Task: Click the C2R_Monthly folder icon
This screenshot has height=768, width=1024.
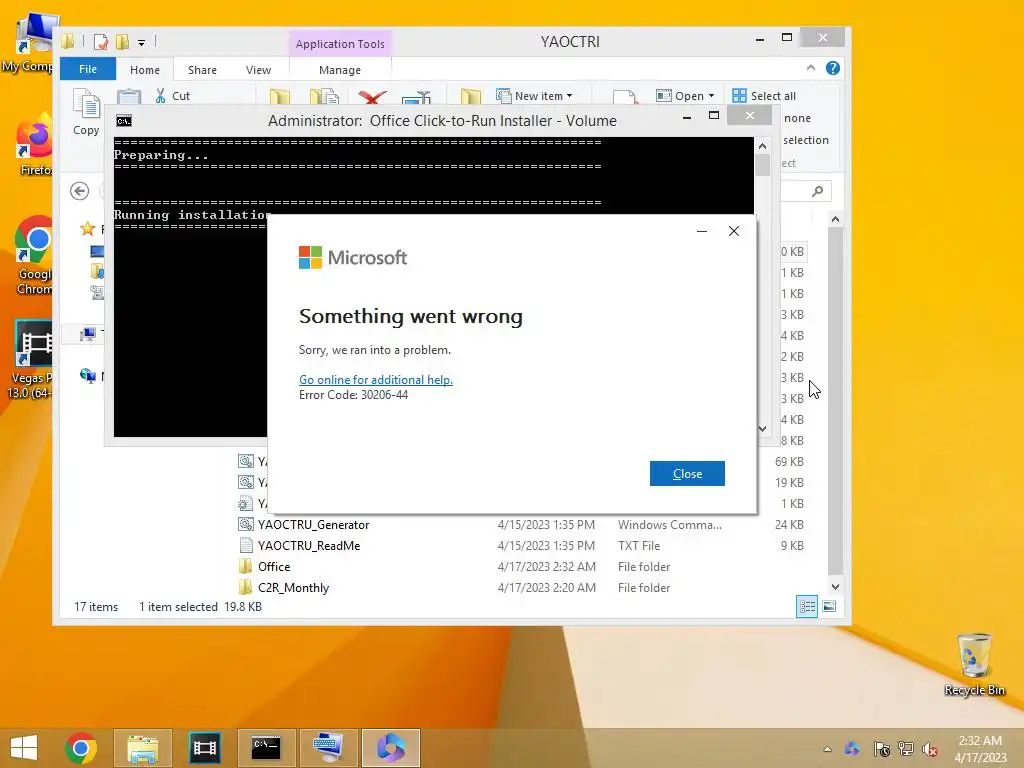Action: point(246,587)
